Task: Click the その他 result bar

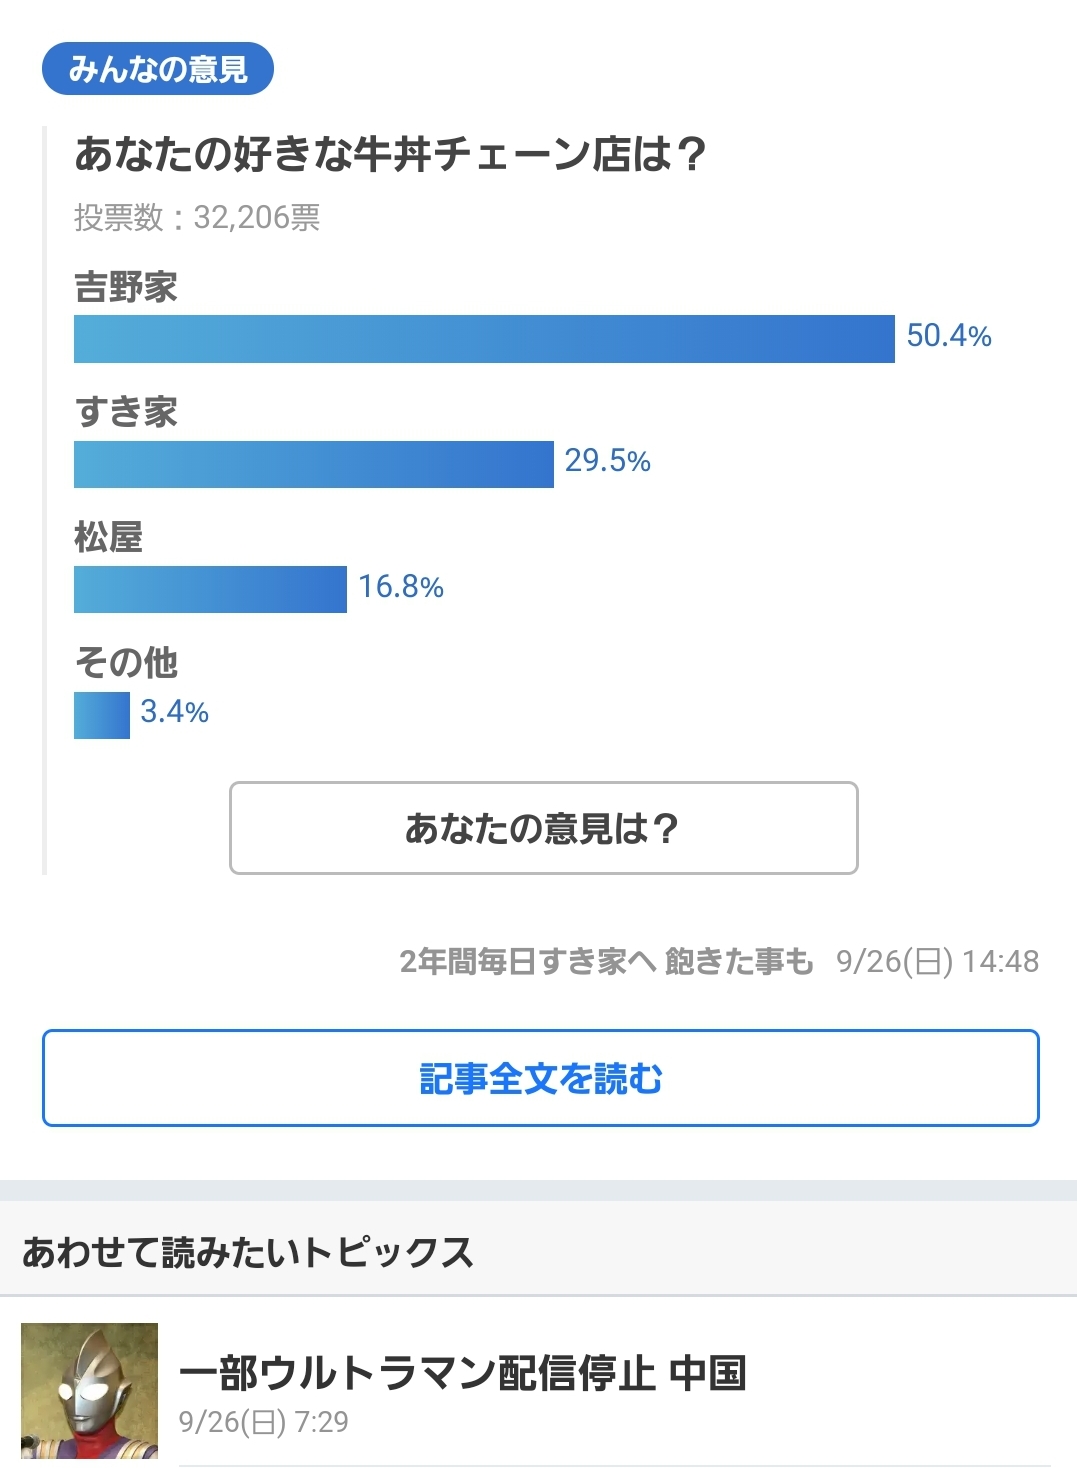Action: pos(102,715)
